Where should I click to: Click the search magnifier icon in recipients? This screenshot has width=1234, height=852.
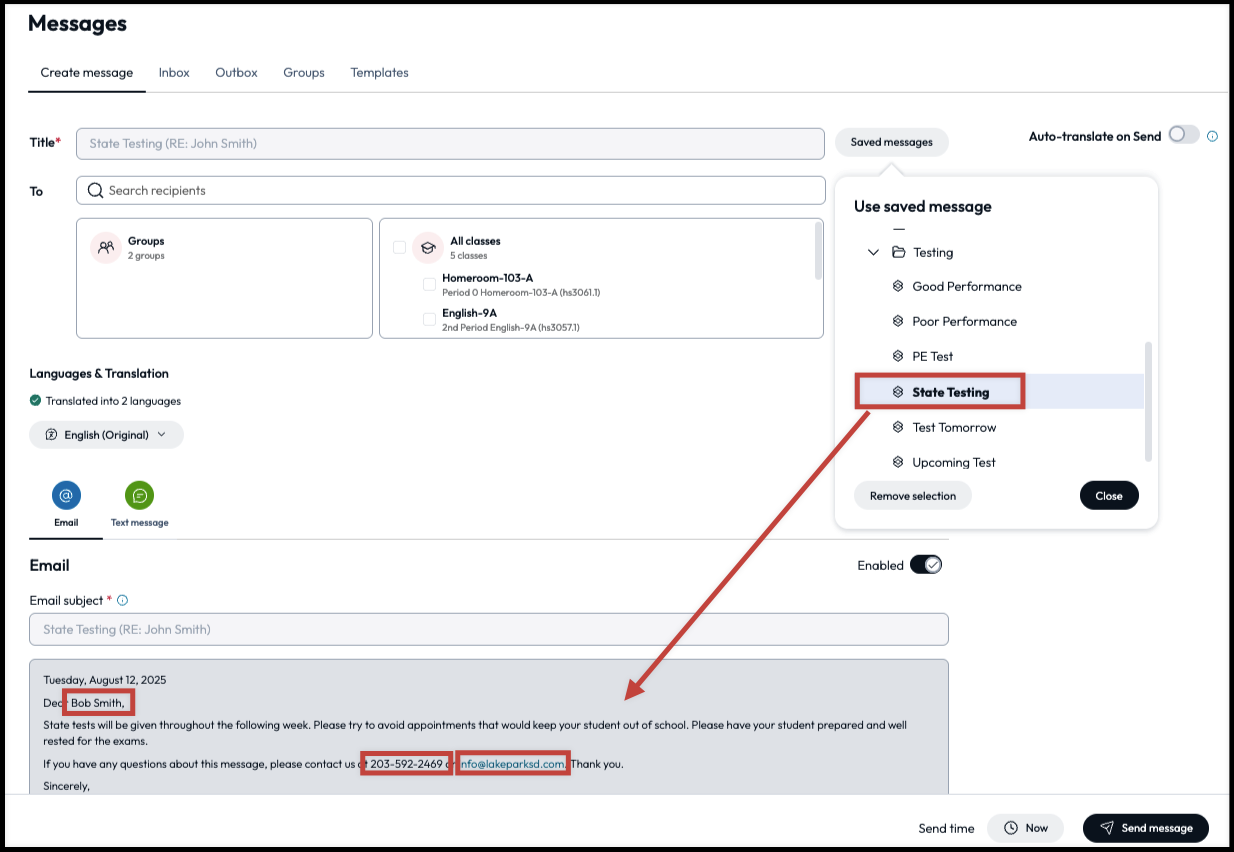coord(95,190)
